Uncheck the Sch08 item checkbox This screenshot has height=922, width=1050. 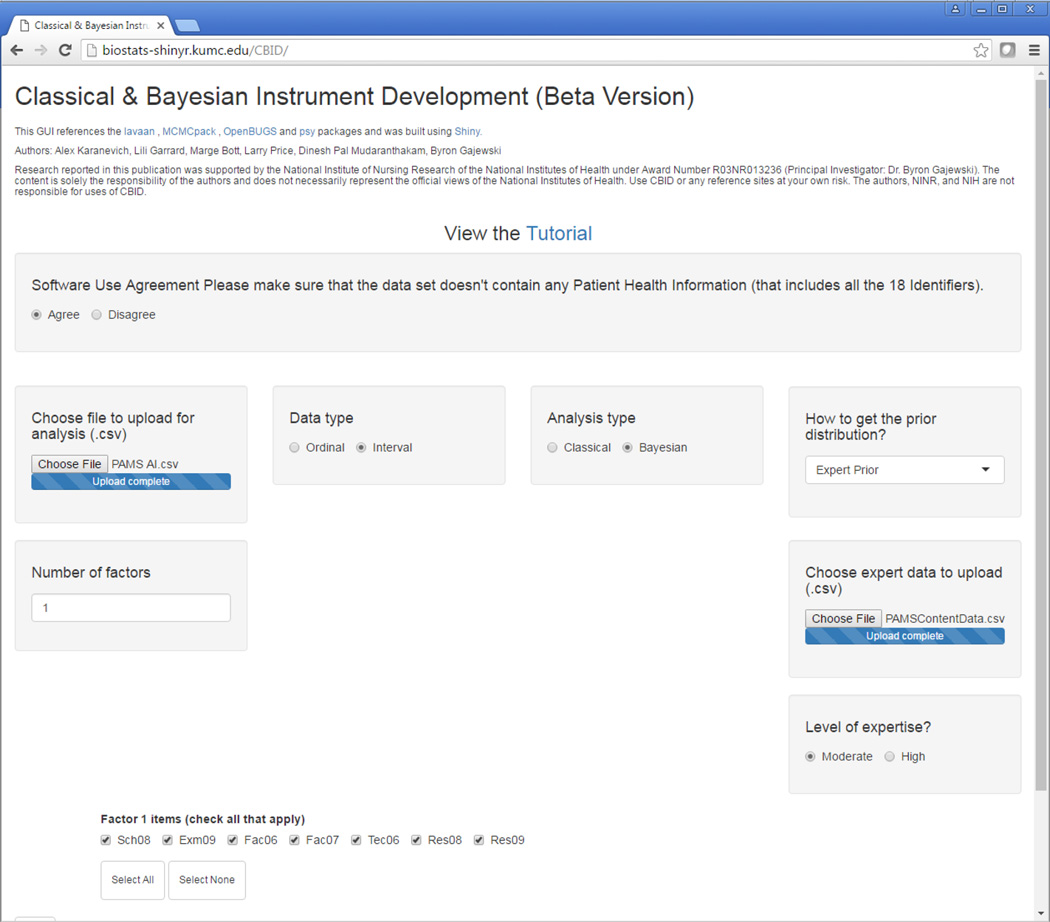[x=107, y=841]
